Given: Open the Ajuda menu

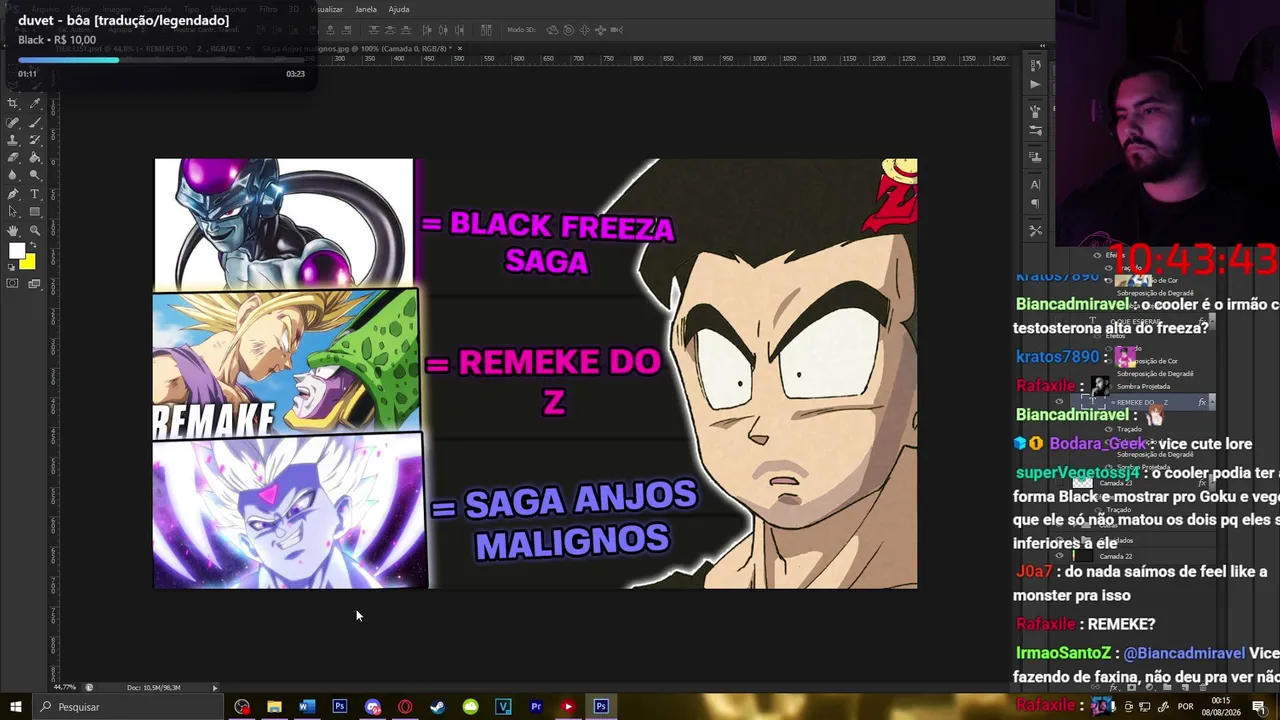Looking at the screenshot, I should tap(399, 9).
